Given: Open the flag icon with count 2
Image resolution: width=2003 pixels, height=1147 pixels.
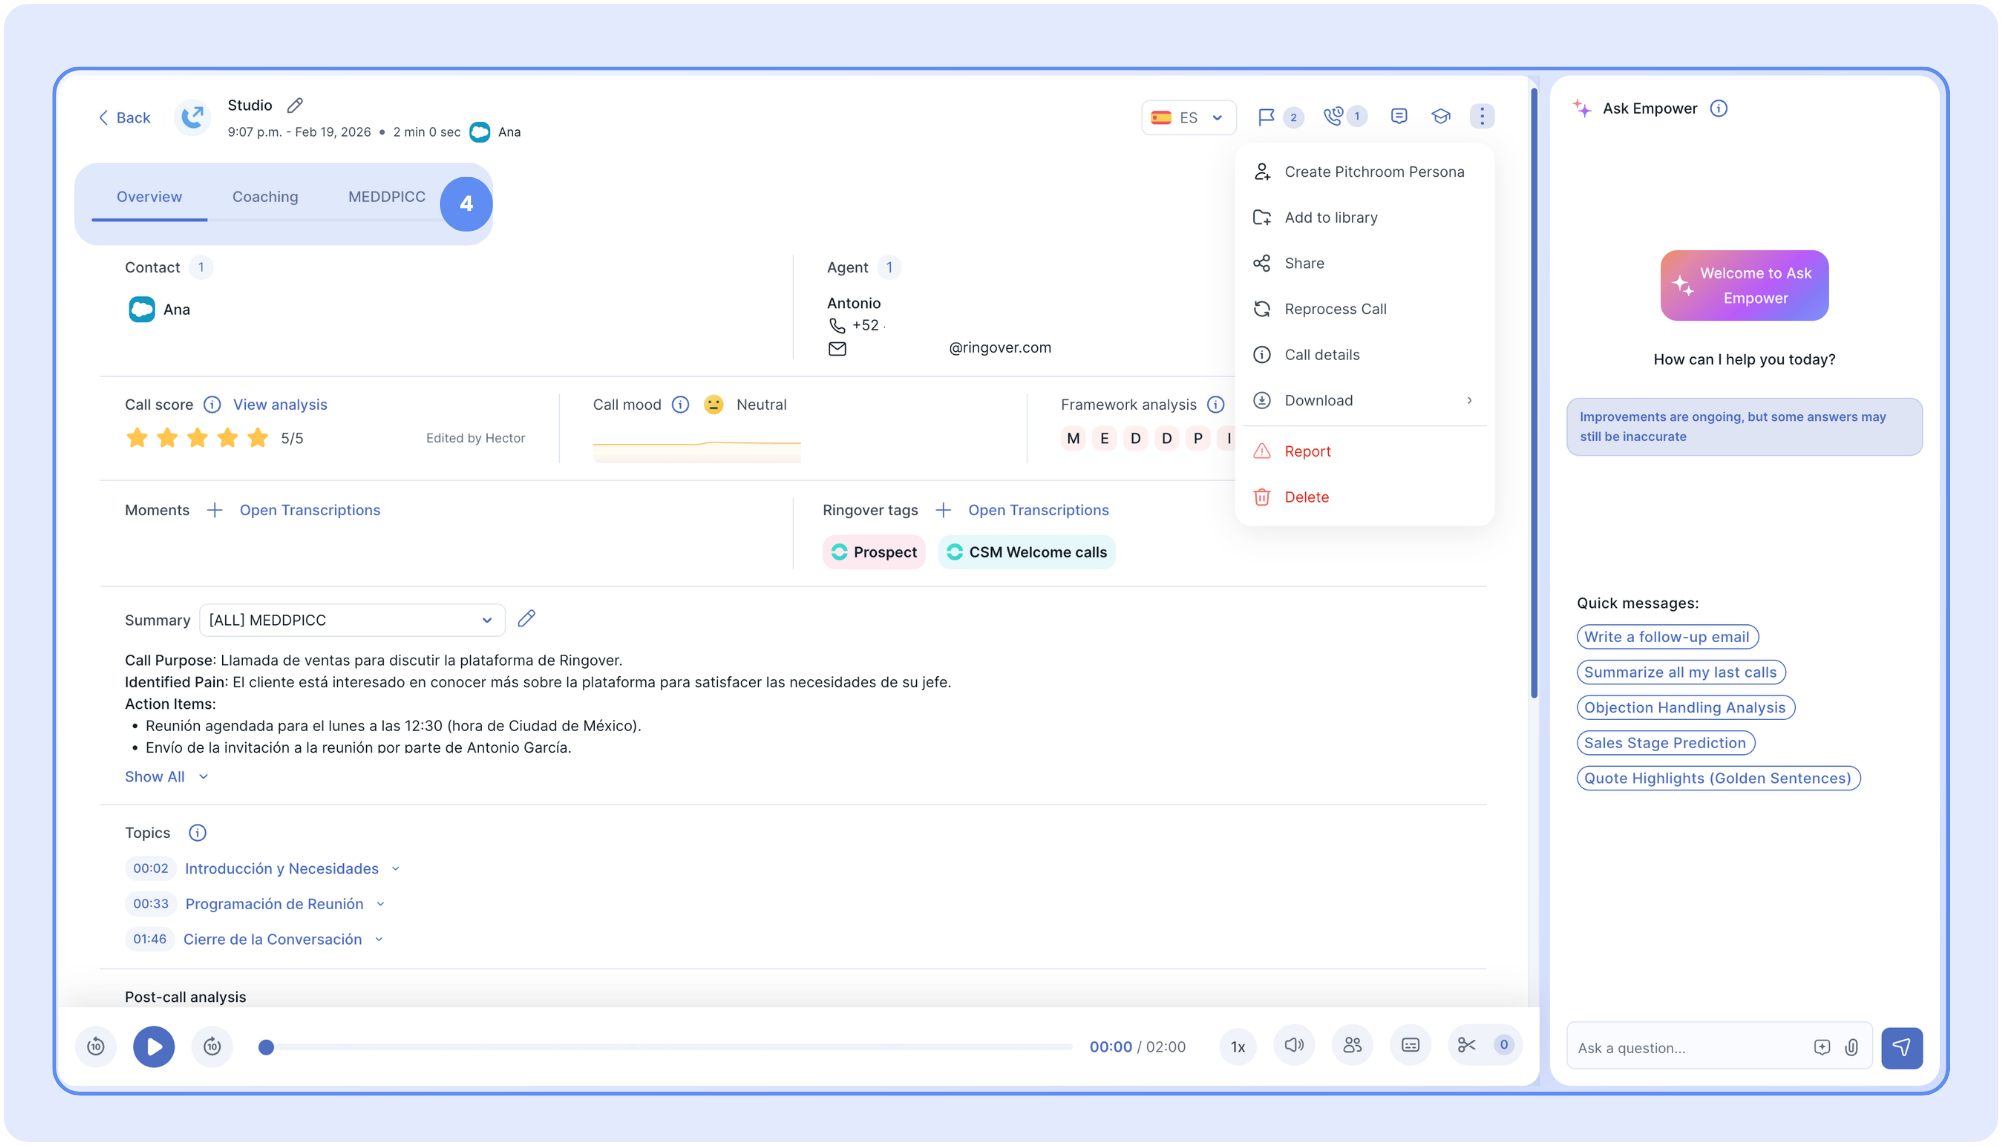Looking at the screenshot, I should (1267, 117).
